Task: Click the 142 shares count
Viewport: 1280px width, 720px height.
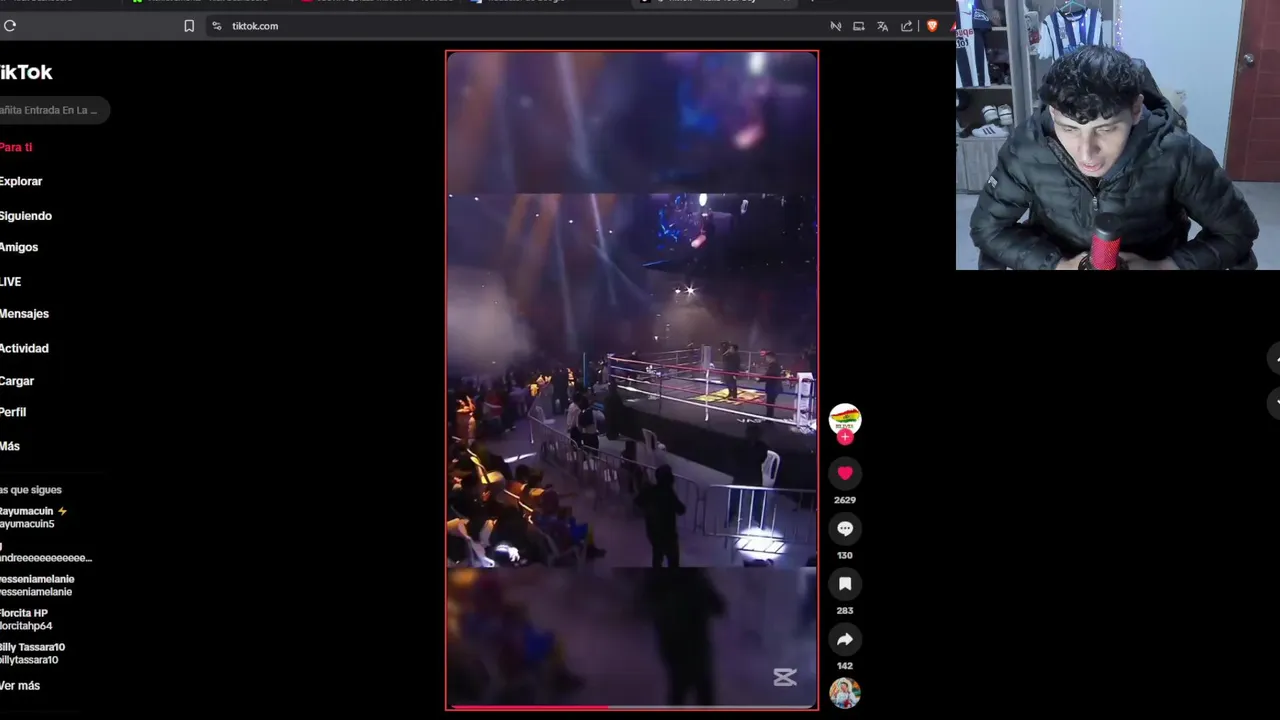Action: [845, 666]
